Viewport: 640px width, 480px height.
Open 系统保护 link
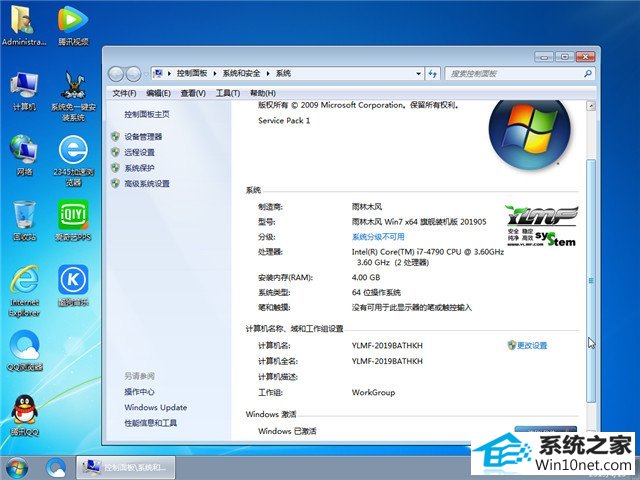pos(139,168)
